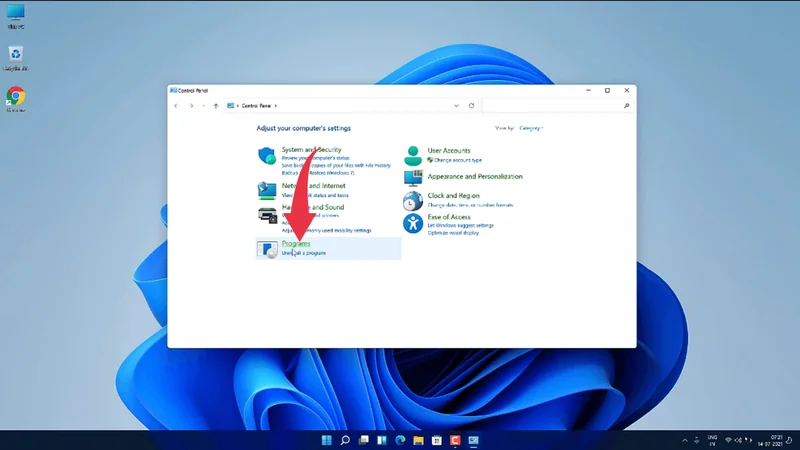Viewport: 800px width, 450px height.
Task: Open the Change account type link
Action: tap(457, 160)
